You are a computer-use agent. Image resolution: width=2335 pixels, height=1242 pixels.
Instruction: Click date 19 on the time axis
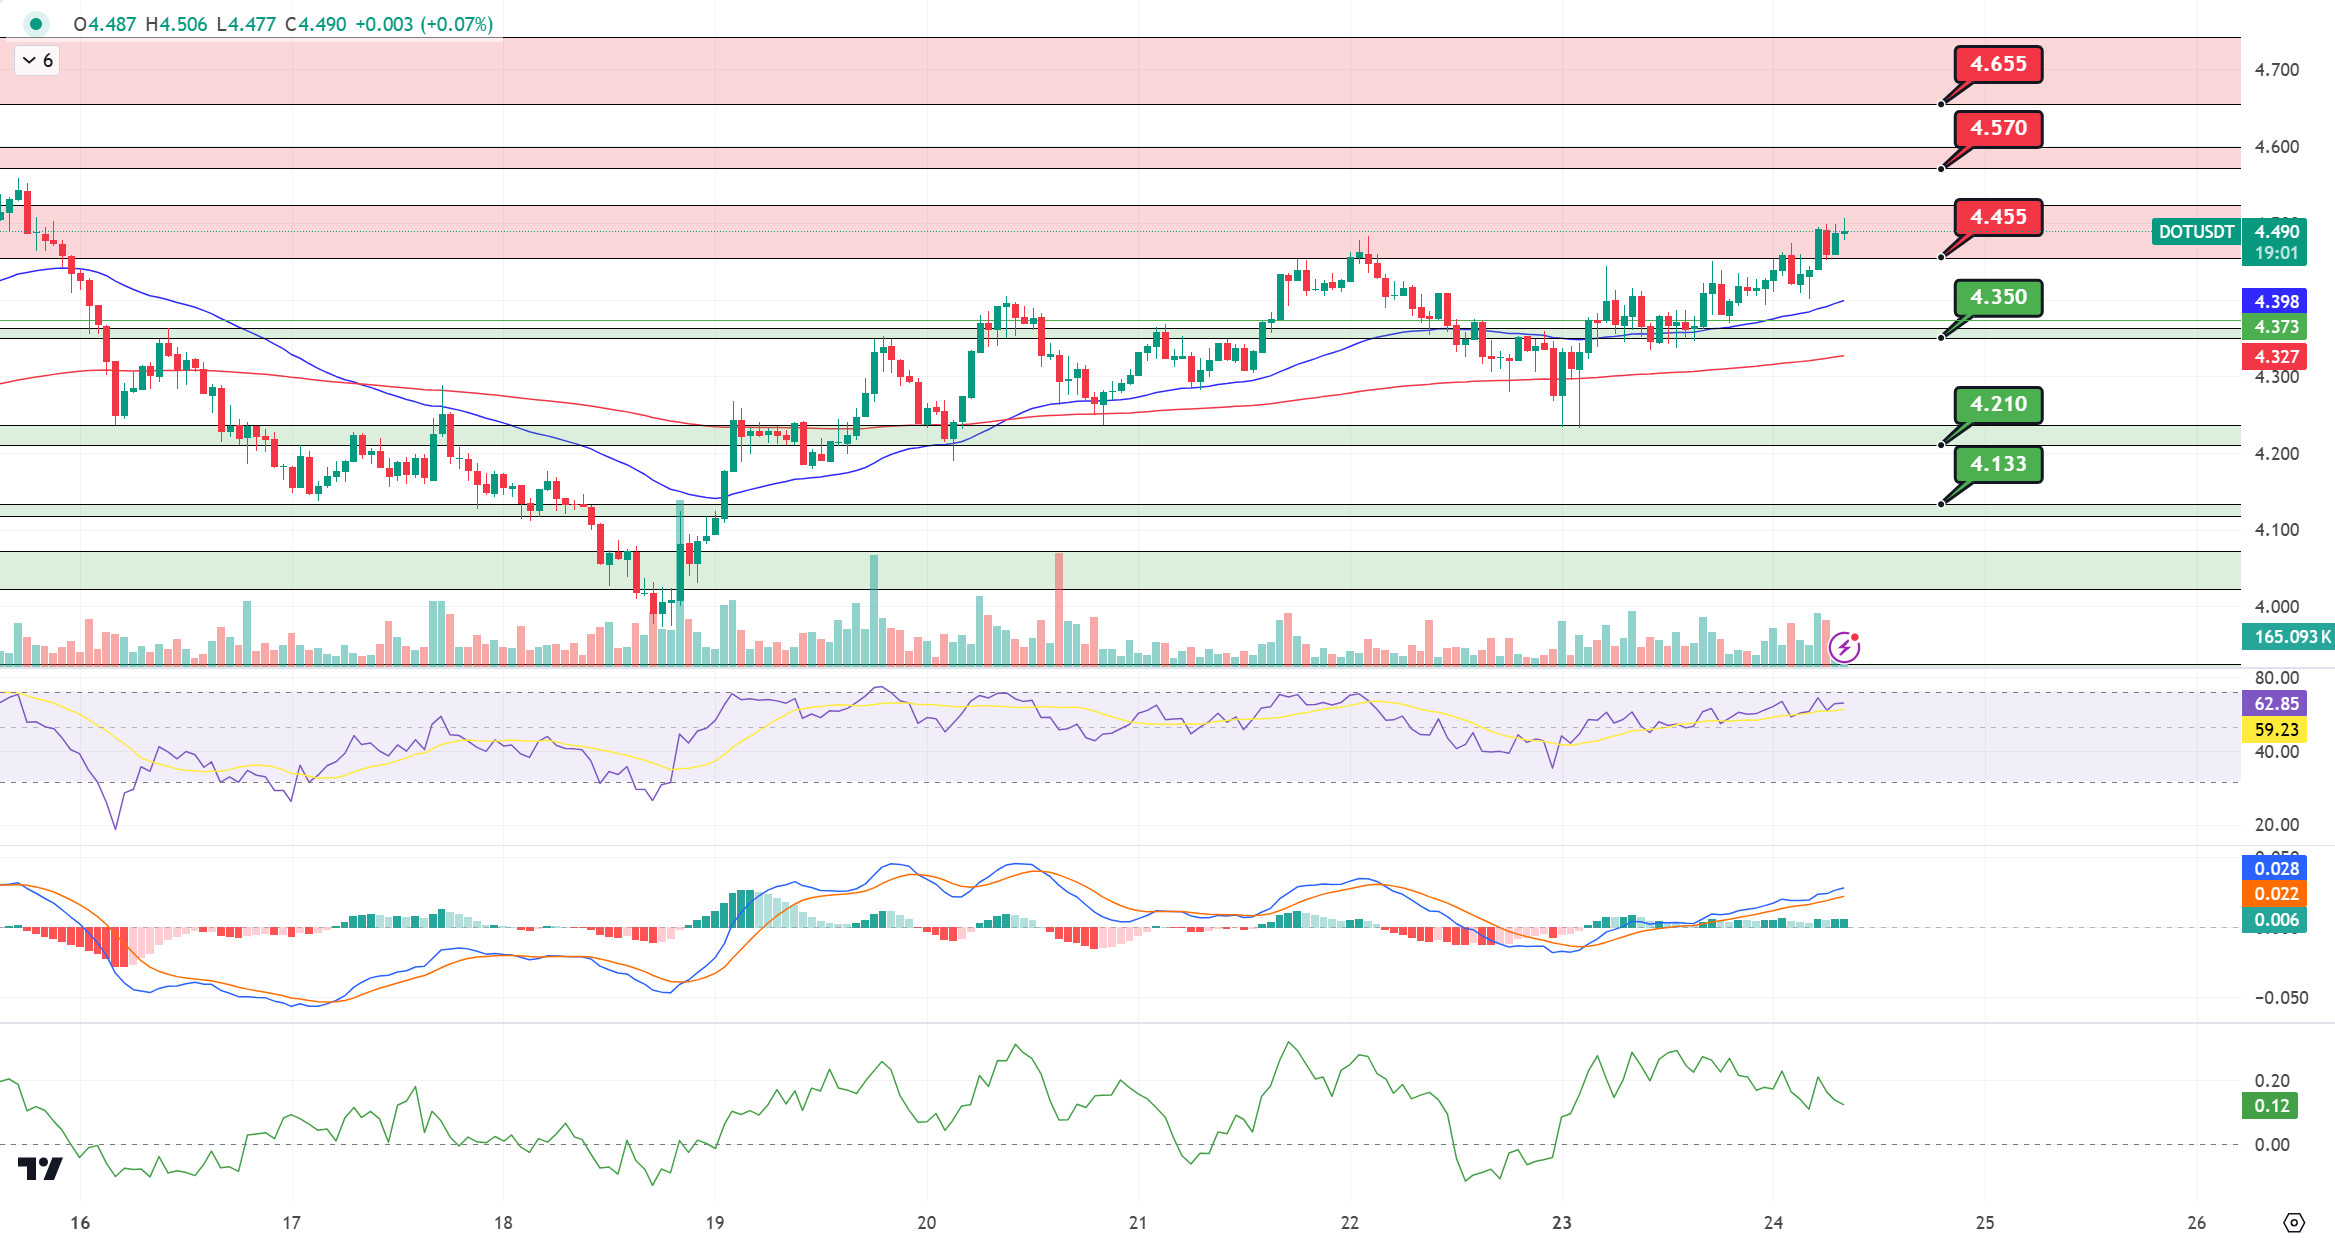pyautogui.click(x=714, y=1223)
